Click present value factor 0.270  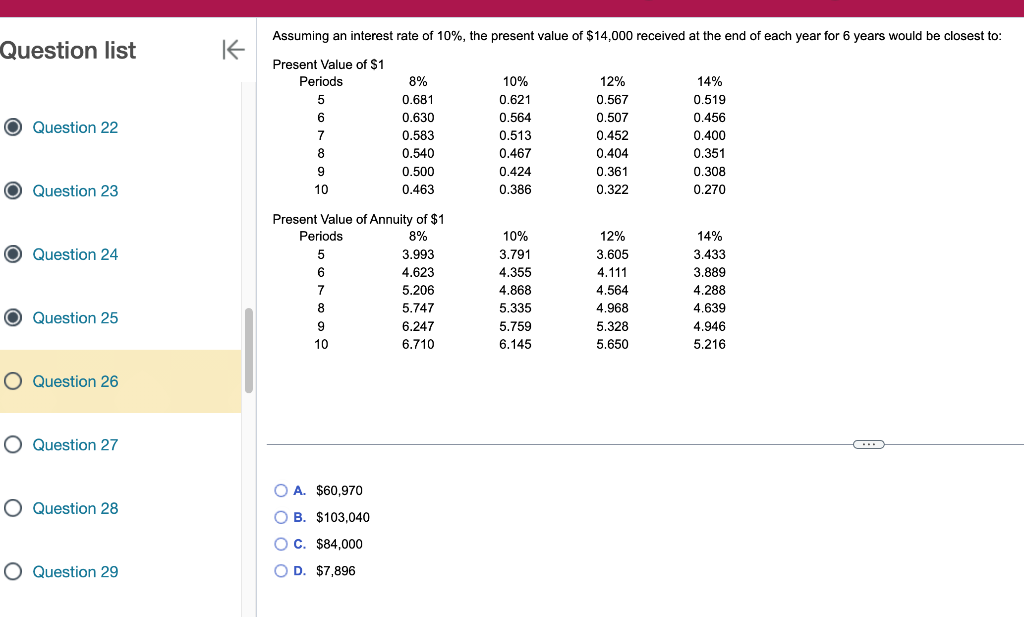point(709,189)
